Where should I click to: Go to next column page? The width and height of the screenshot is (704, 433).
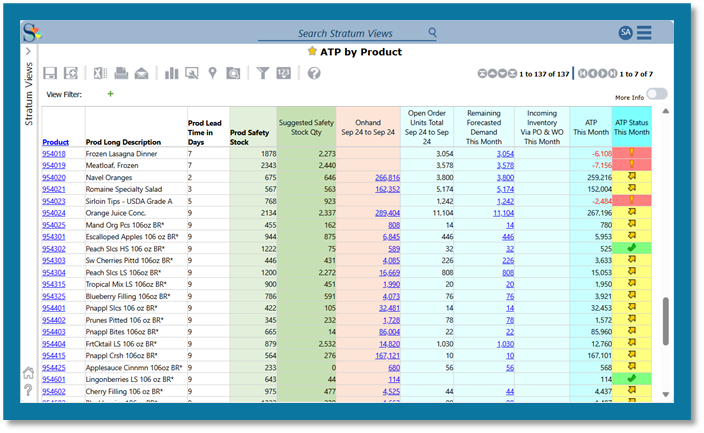pos(602,73)
